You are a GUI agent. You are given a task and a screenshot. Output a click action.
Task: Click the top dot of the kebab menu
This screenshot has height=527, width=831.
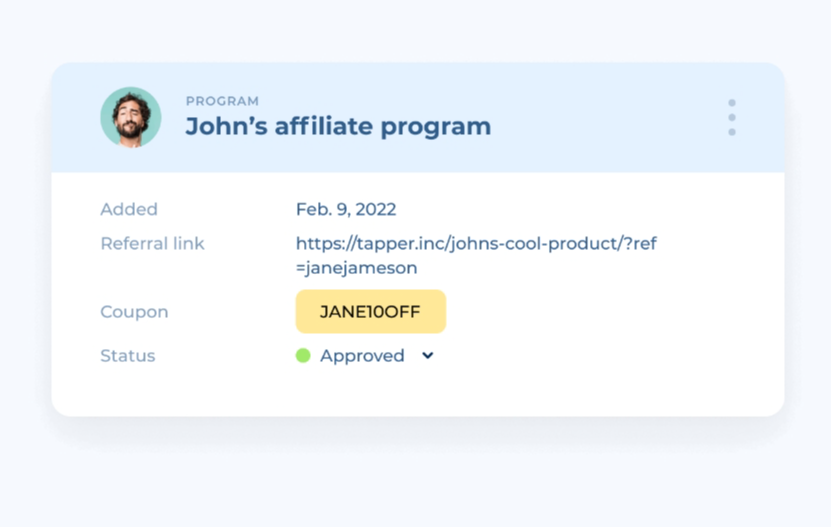[x=732, y=103]
